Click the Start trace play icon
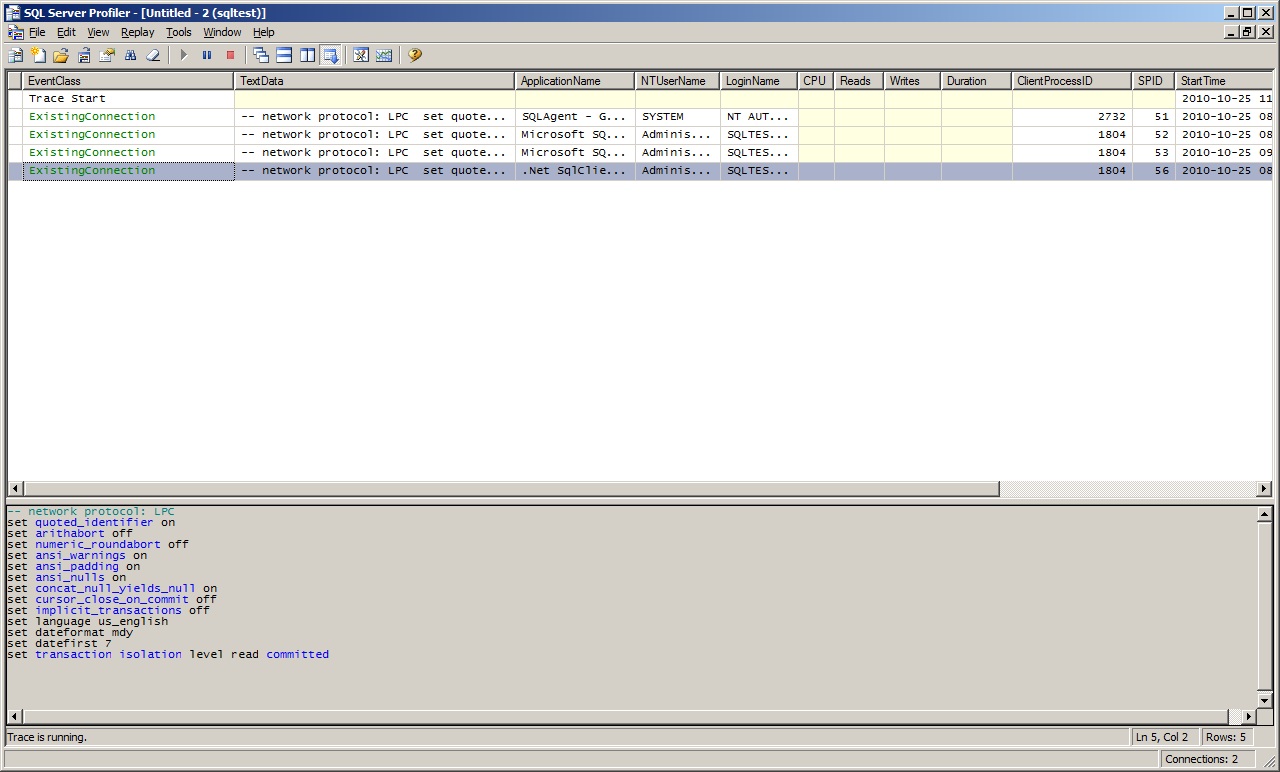 (184, 55)
